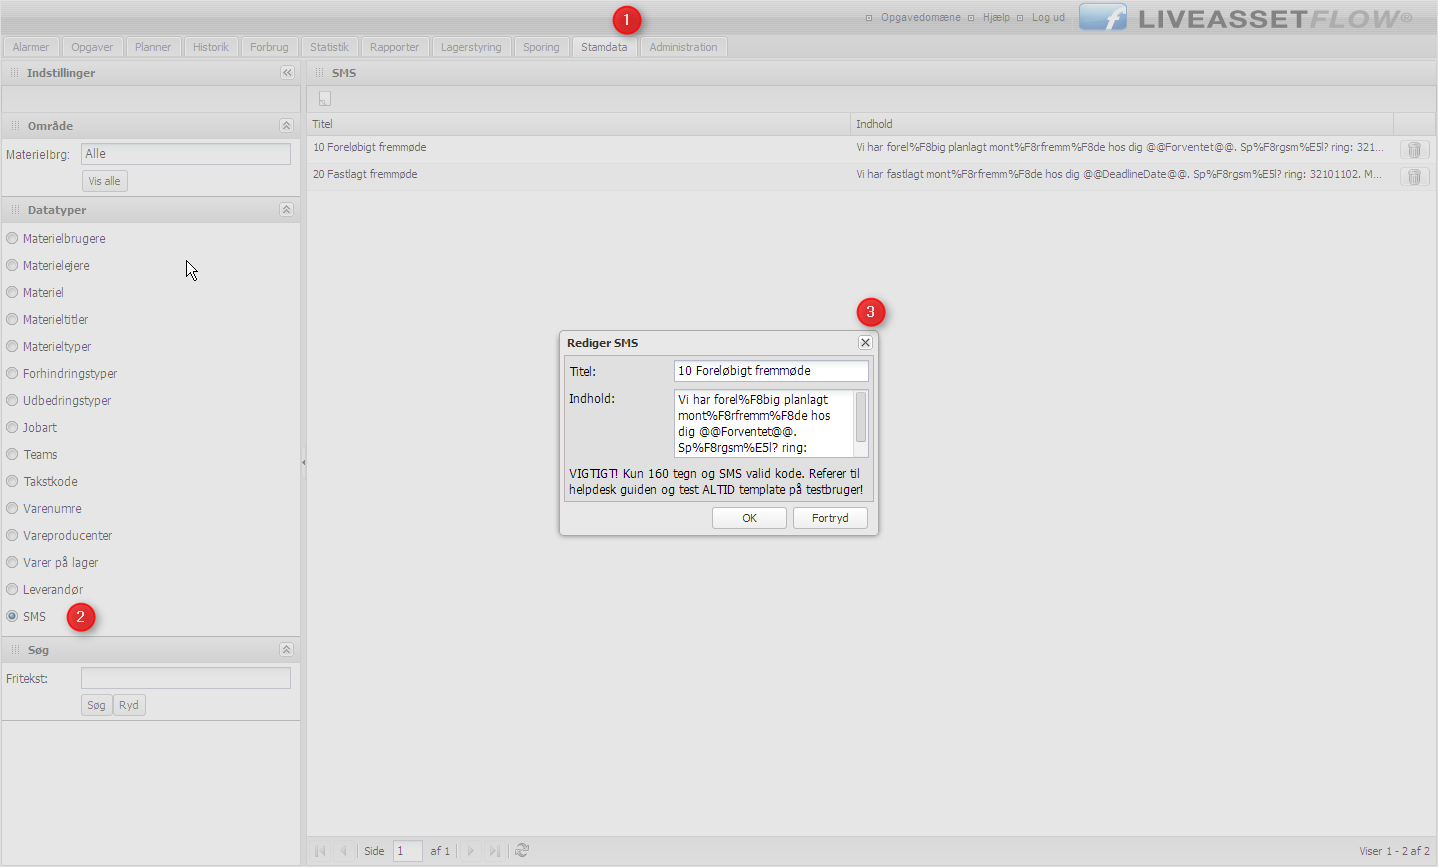Click the new SMS document icon
1438x867 pixels.
point(324,99)
